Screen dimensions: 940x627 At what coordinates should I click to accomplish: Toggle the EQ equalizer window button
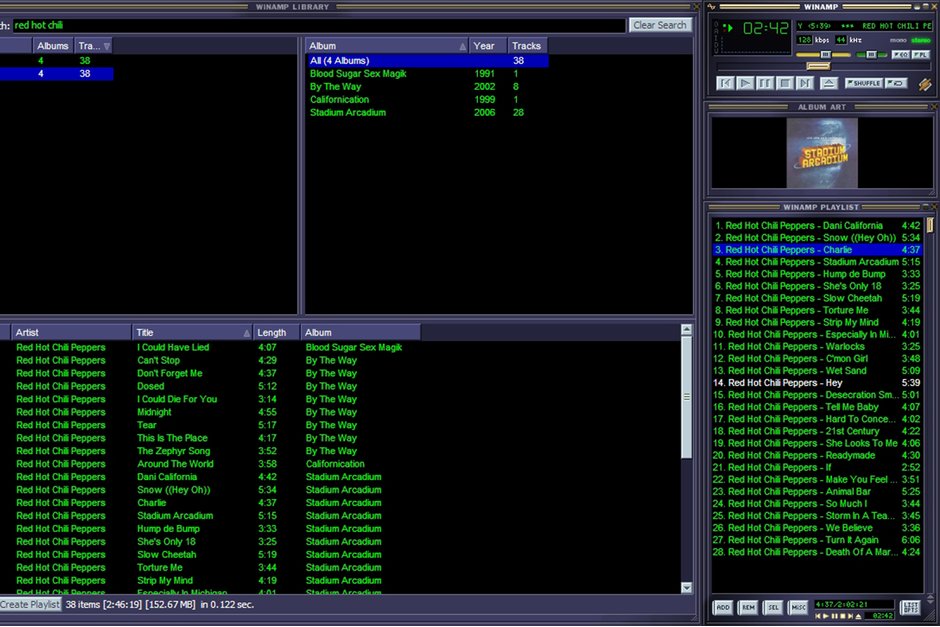[899, 54]
